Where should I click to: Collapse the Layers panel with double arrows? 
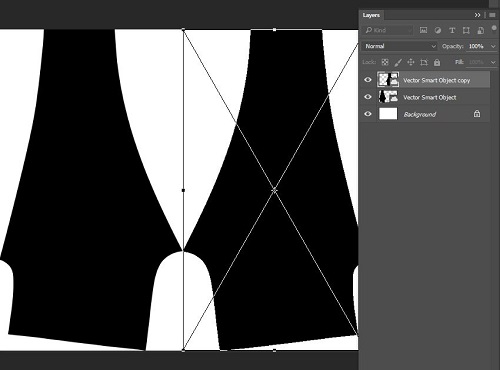point(477,15)
